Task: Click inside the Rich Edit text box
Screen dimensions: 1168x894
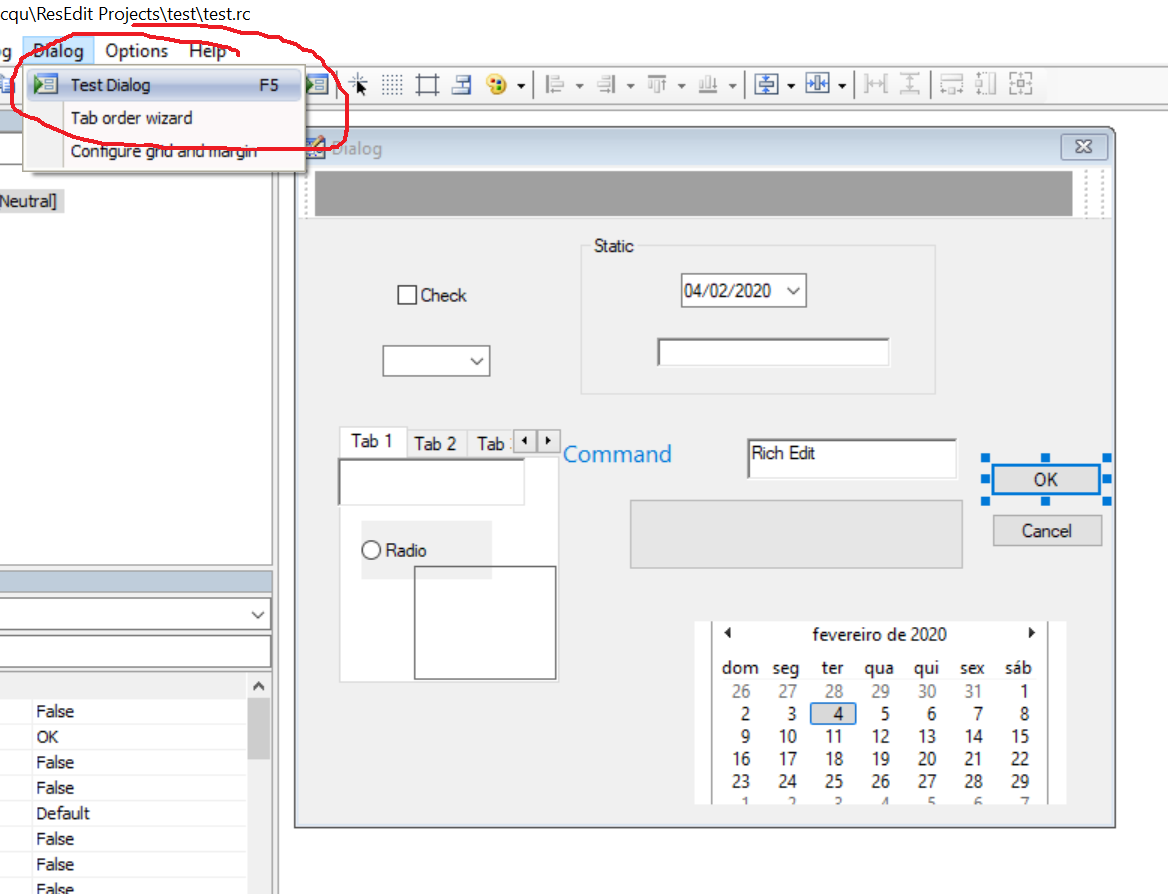Action: click(x=851, y=459)
